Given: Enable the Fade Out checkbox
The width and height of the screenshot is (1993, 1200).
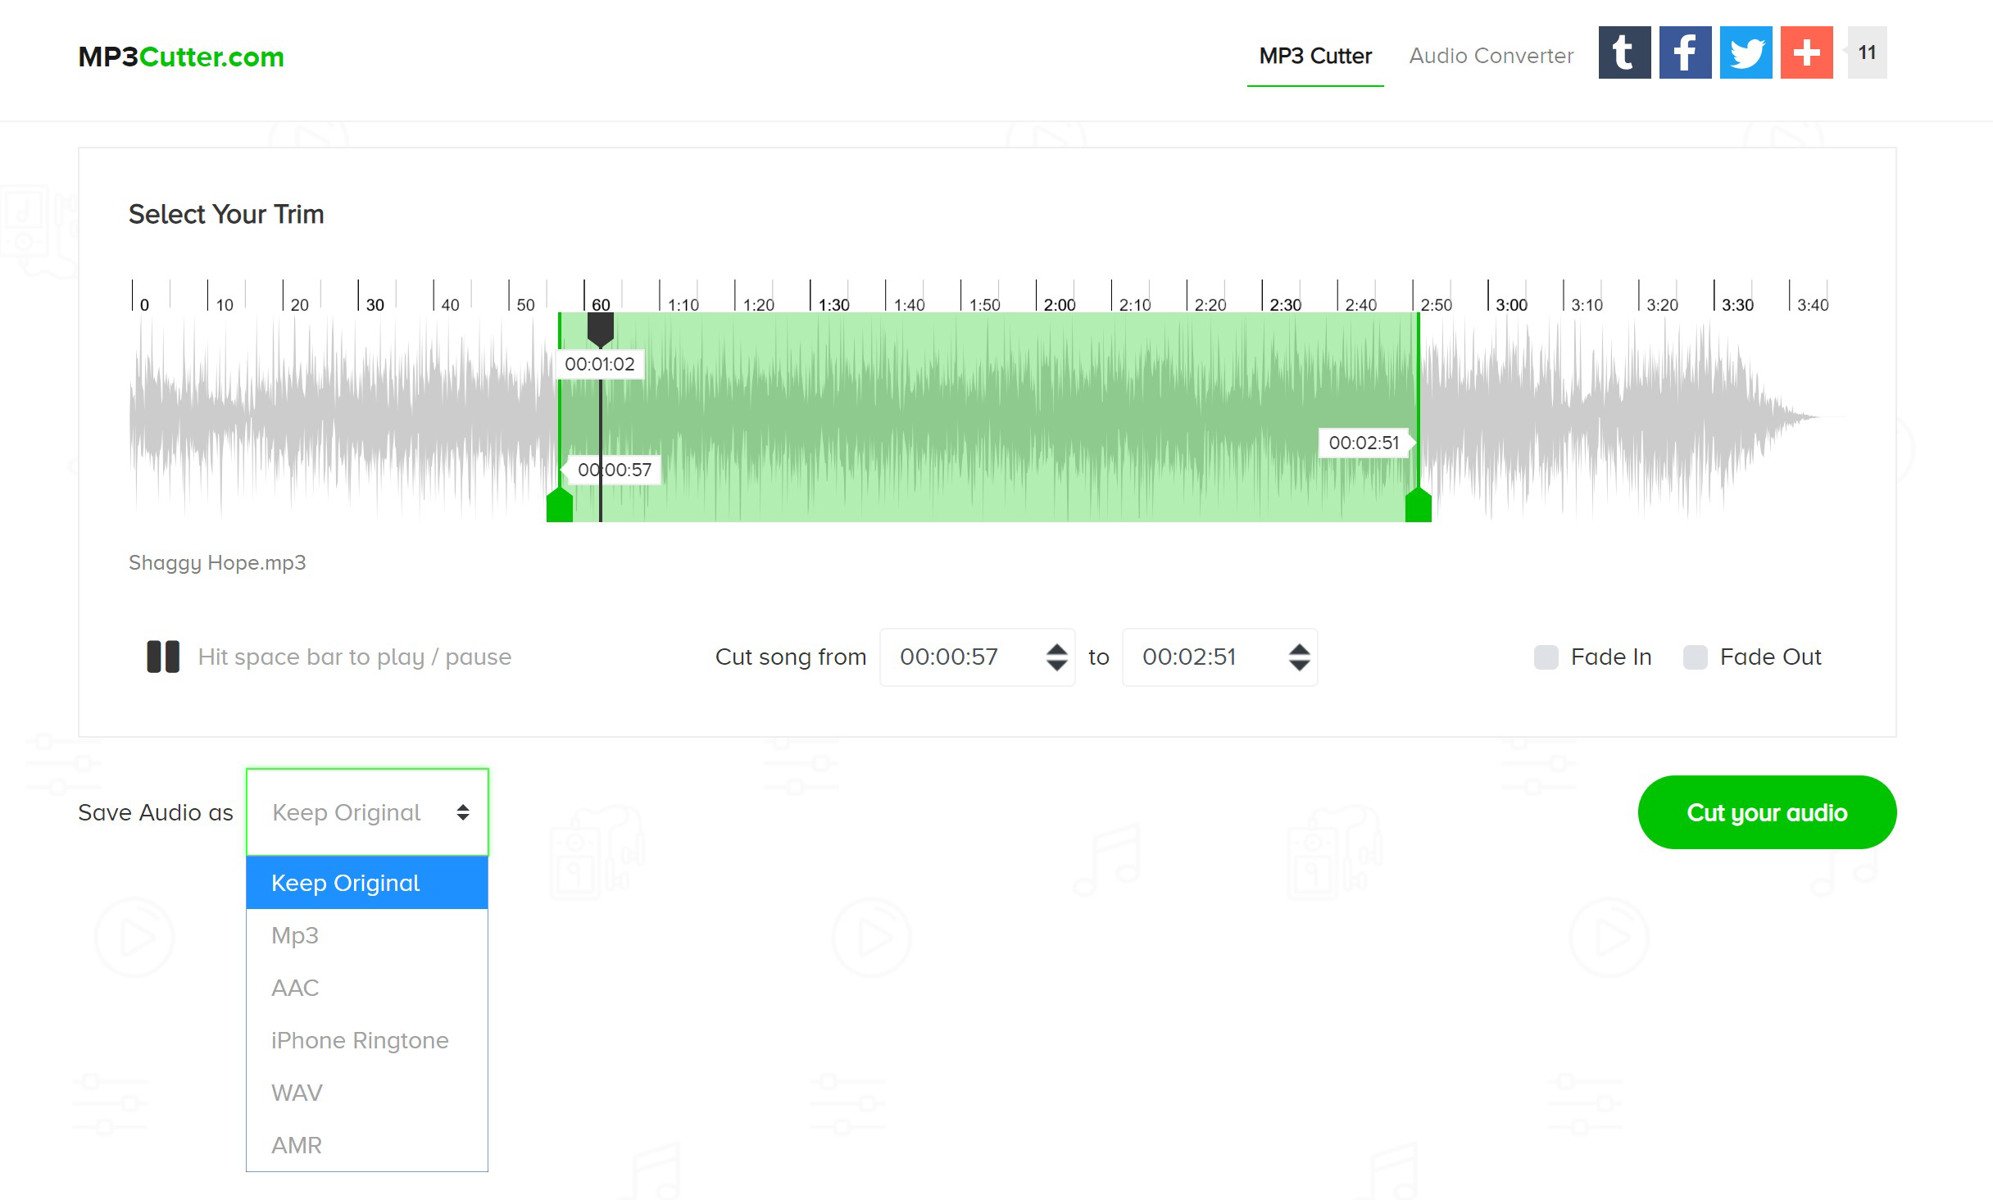Looking at the screenshot, I should 1695,657.
